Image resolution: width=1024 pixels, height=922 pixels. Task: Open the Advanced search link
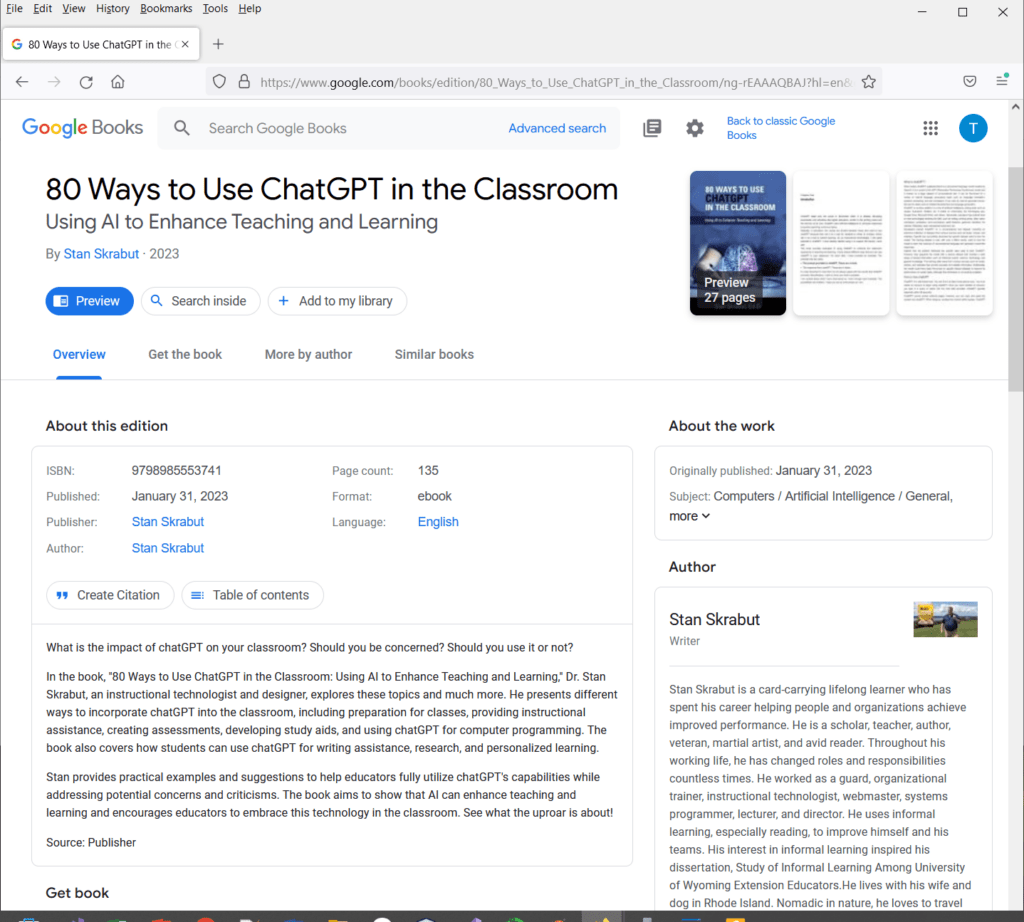click(x=557, y=128)
